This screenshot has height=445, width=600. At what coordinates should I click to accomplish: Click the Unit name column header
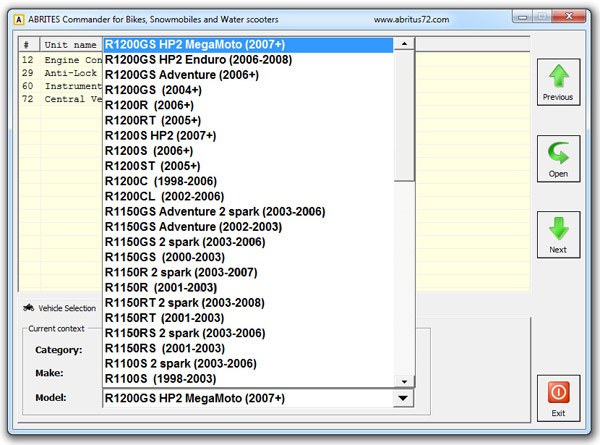(70, 45)
